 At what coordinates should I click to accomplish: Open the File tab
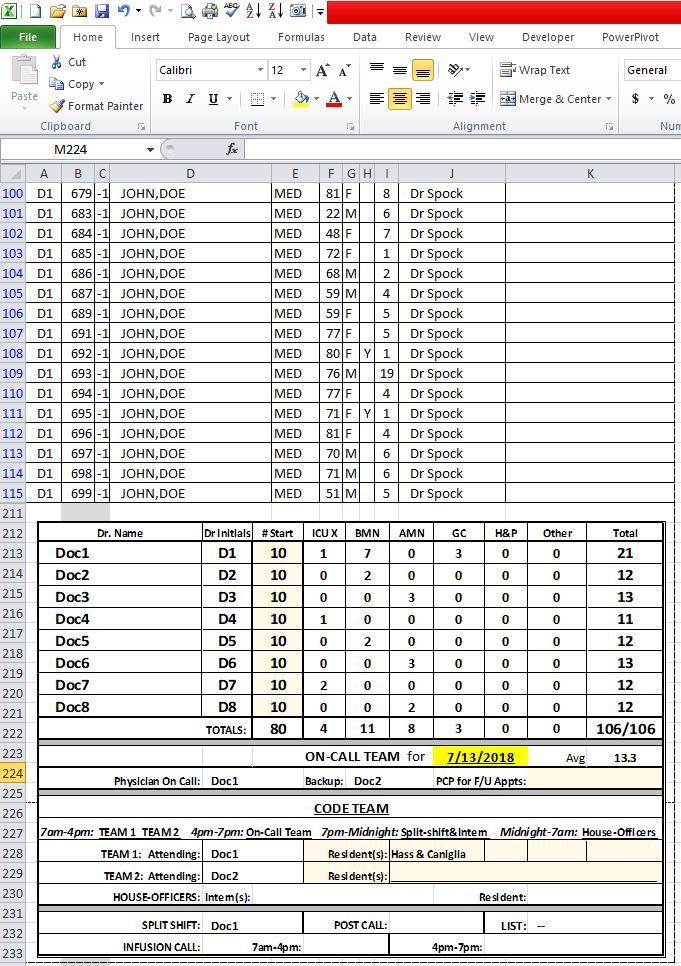pos(28,37)
